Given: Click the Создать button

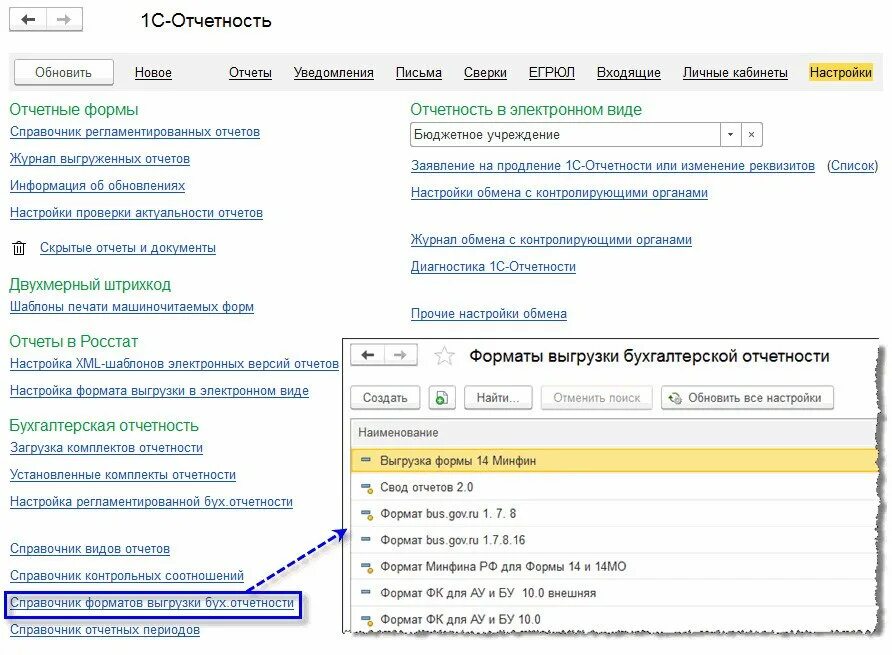Looking at the screenshot, I should tap(385, 398).
